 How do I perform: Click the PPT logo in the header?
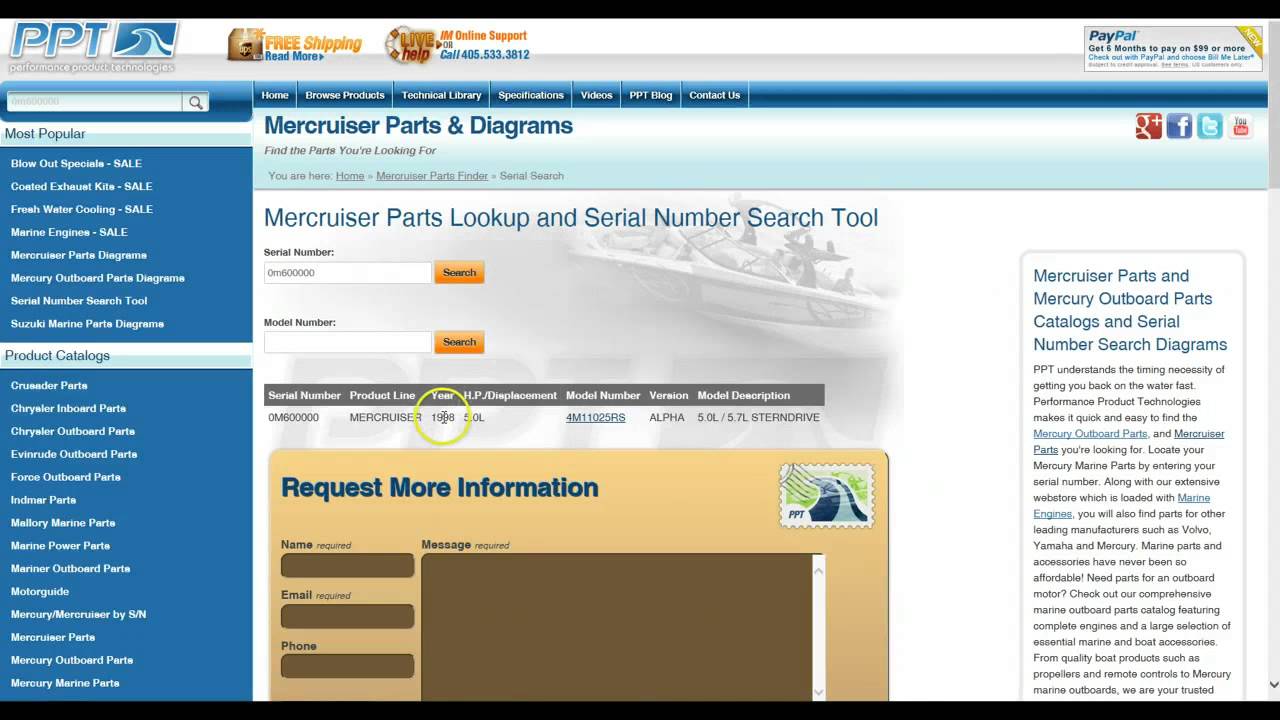click(x=94, y=48)
